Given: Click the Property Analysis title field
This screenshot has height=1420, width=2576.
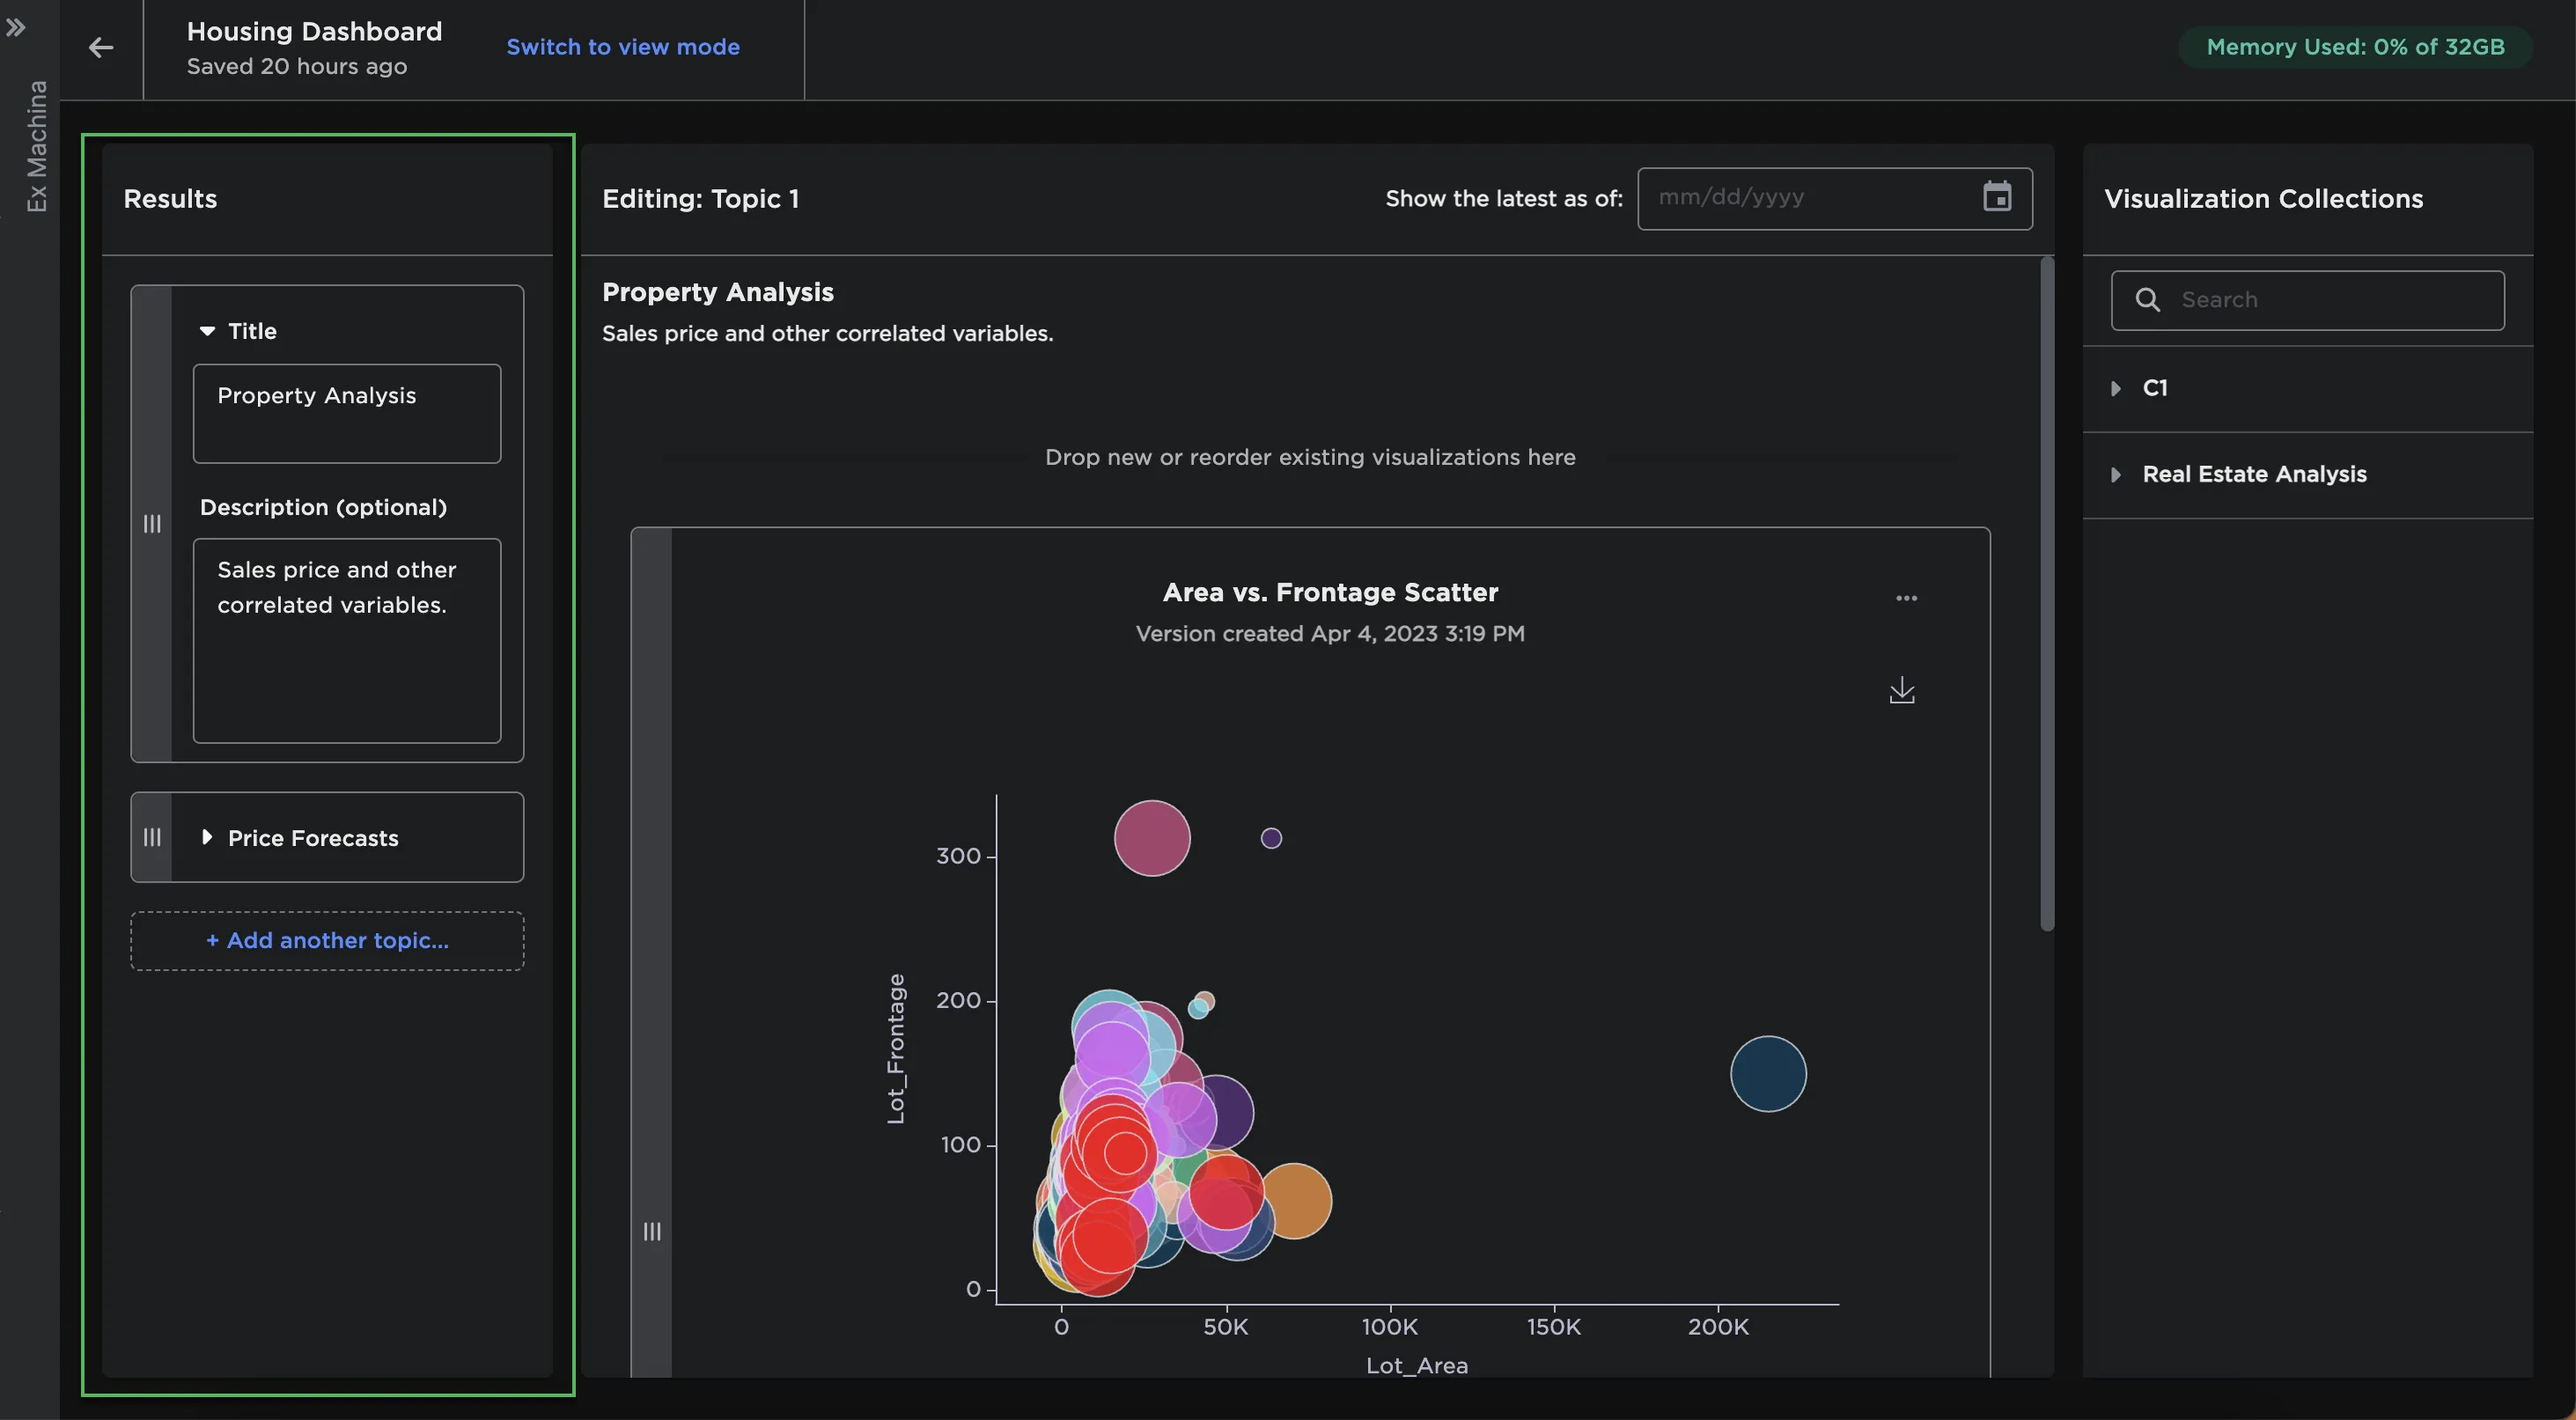Looking at the screenshot, I should pyautogui.click(x=346, y=413).
